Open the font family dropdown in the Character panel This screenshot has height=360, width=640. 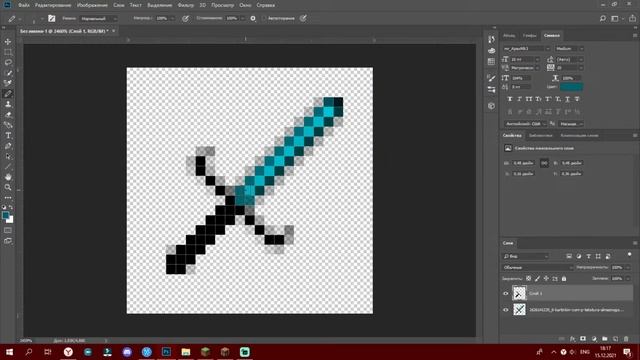[527, 49]
